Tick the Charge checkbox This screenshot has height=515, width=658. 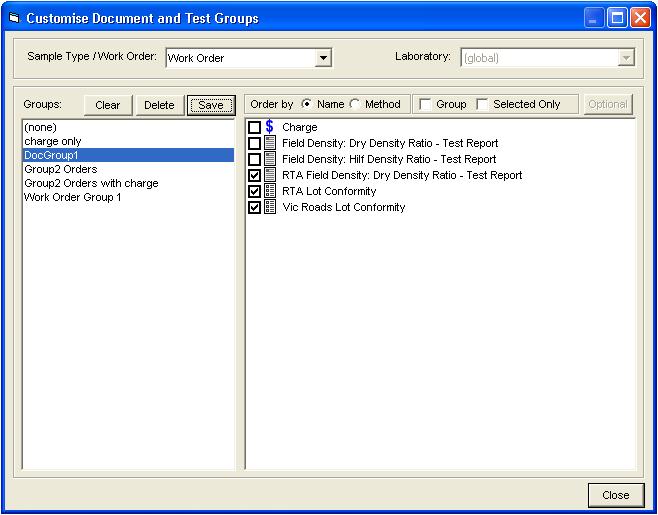click(x=254, y=128)
